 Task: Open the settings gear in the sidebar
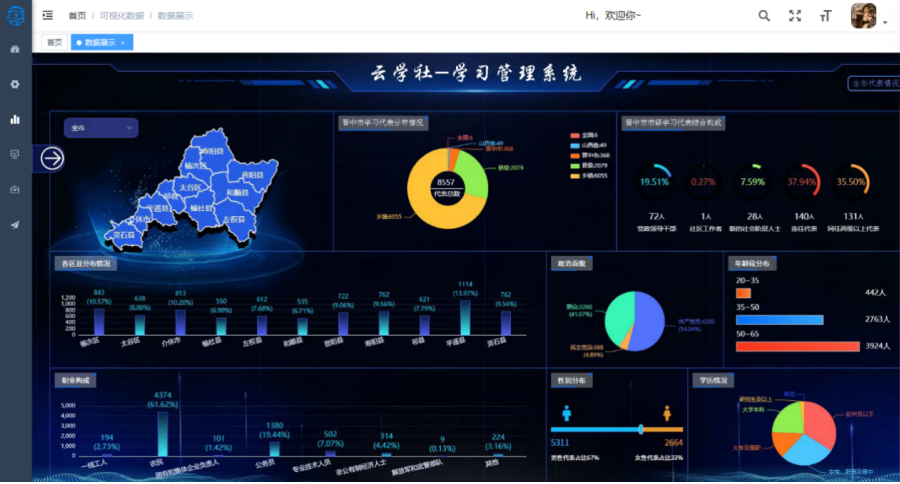coord(15,84)
